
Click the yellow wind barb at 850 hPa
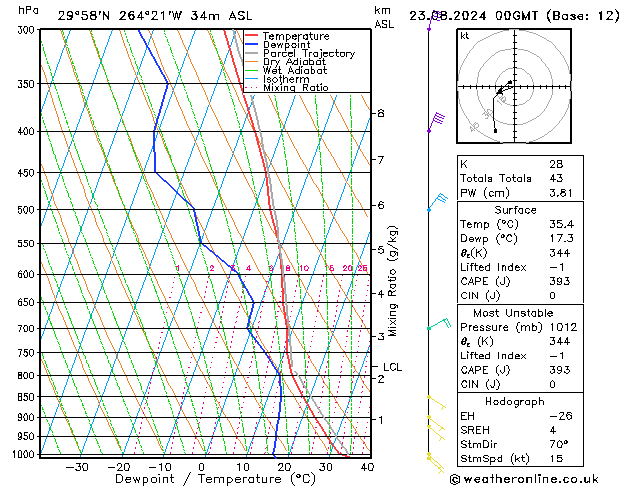point(436,403)
